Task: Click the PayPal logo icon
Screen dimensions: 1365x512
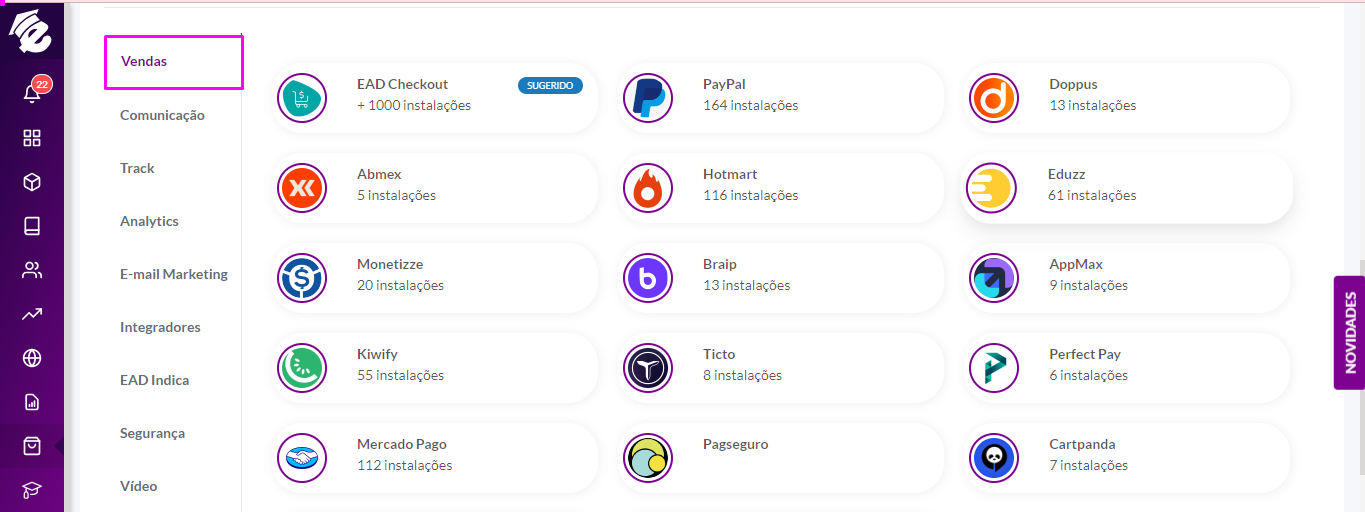Action: coord(648,98)
